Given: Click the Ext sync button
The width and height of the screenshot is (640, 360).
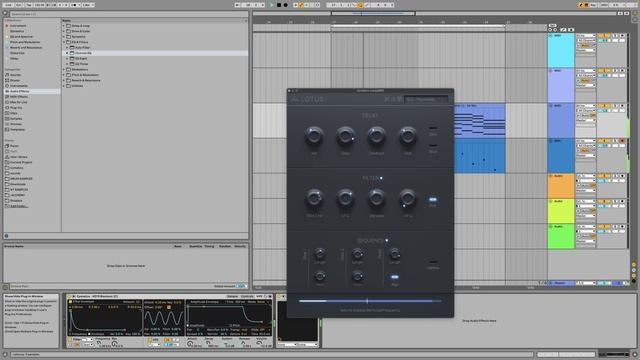Looking at the screenshot, I should click(19, 5).
